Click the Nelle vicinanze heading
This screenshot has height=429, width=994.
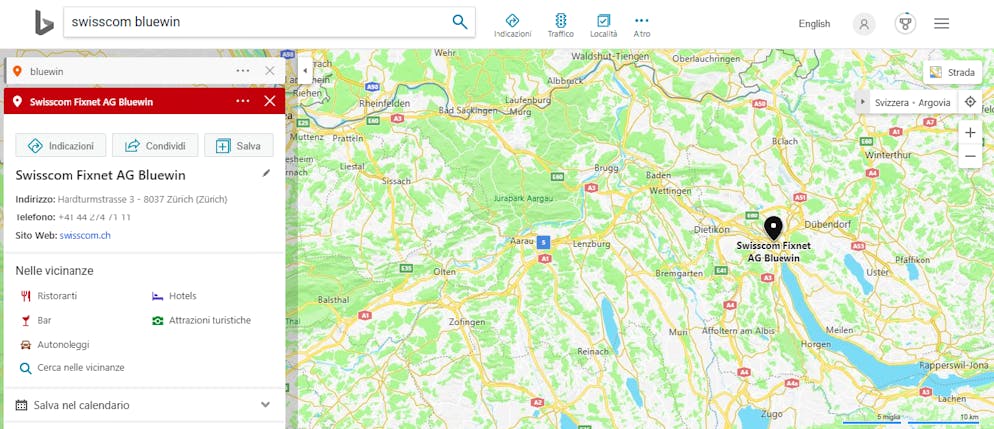click(x=55, y=271)
